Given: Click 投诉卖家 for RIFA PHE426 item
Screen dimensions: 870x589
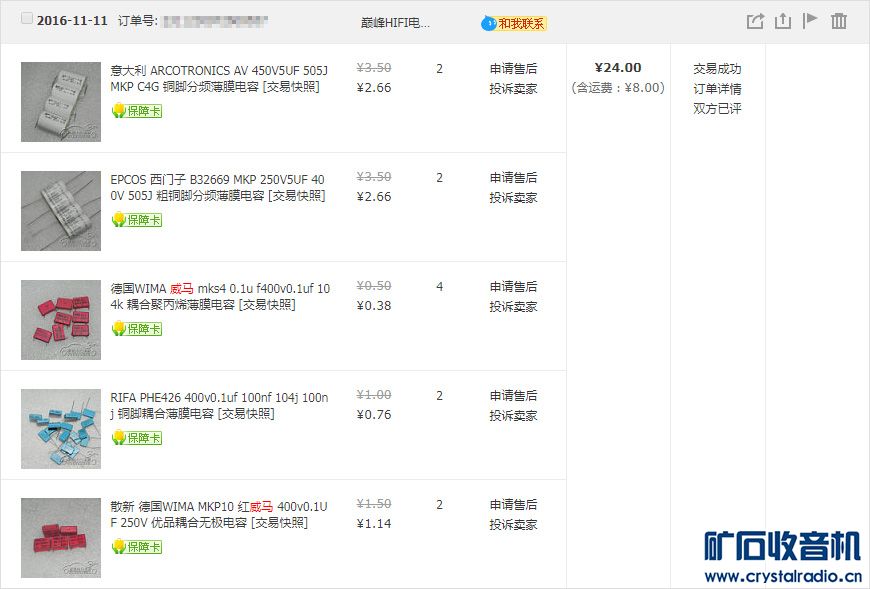Looking at the screenshot, I should 513,415.
